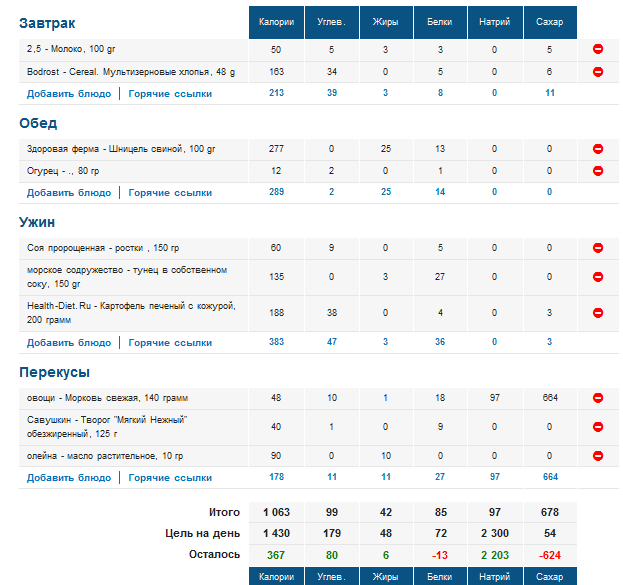
Task: Open Горячие ссылки for Завтрак
Action: pyautogui.click(x=170, y=94)
